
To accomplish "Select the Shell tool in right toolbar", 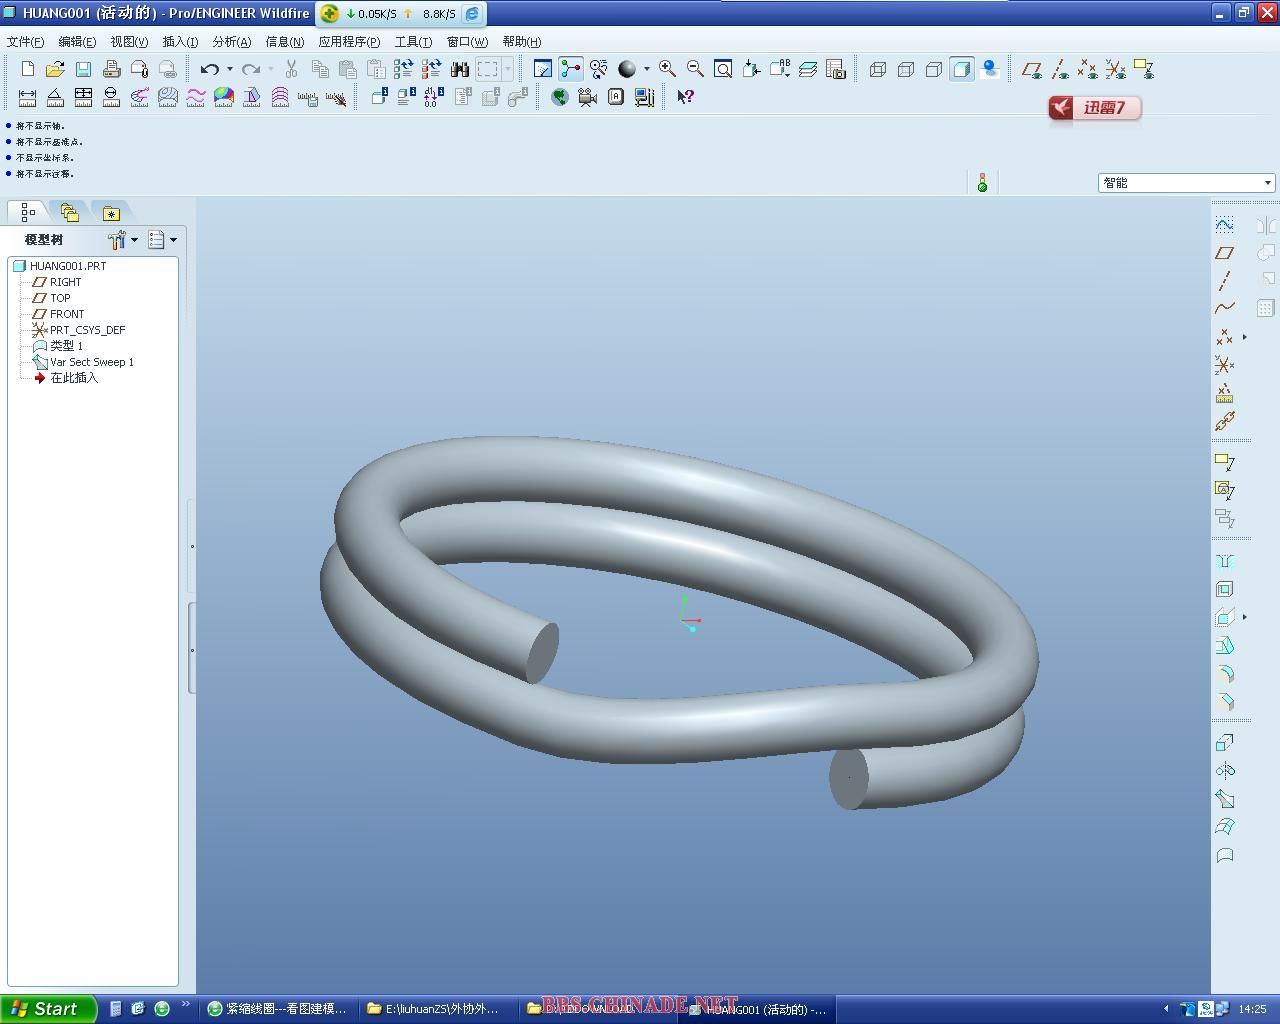I will coord(1224,589).
